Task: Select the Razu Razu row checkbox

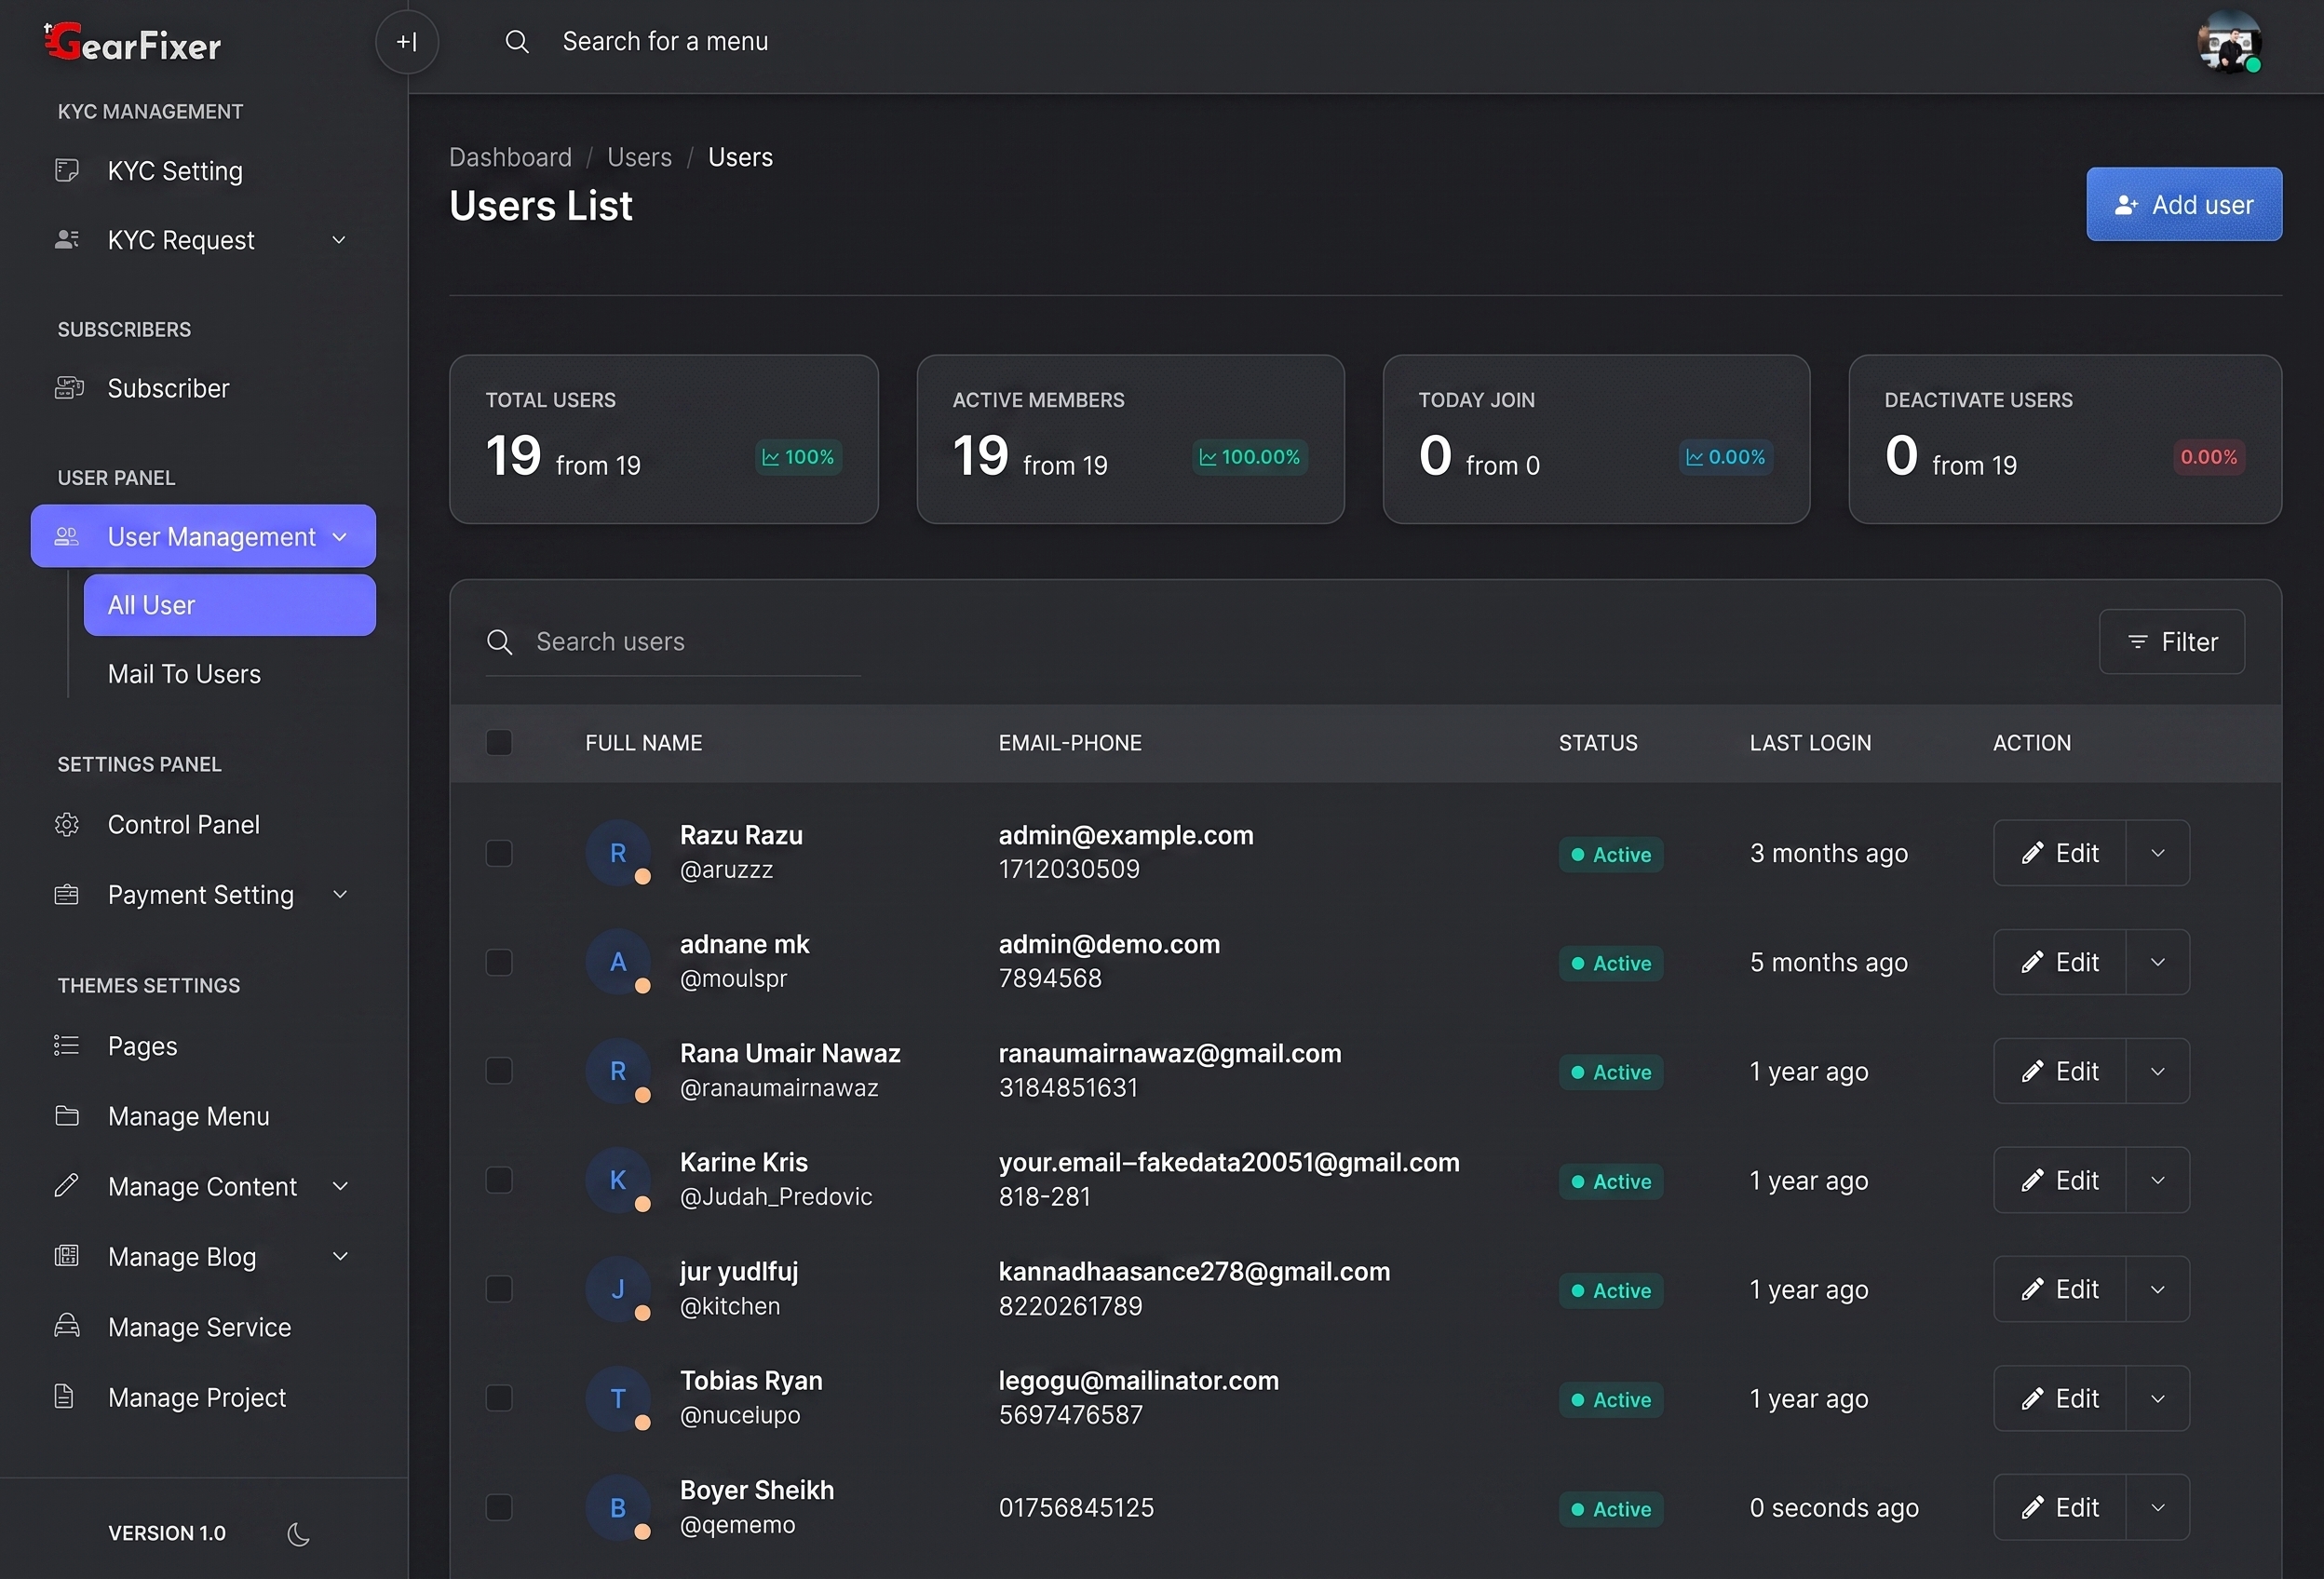Action: (x=499, y=853)
